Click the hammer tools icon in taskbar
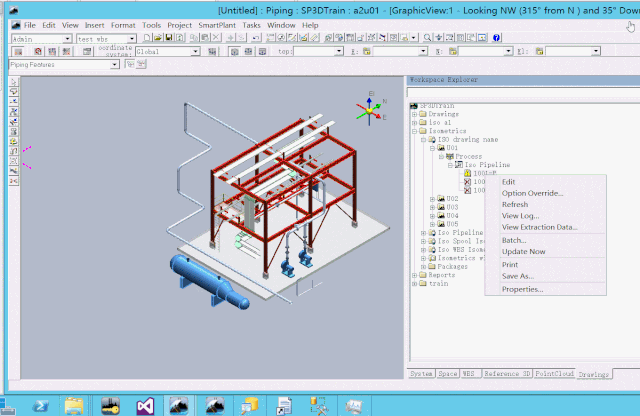This screenshot has width=640, height=416. pyautogui.click(x=319, y=406)
